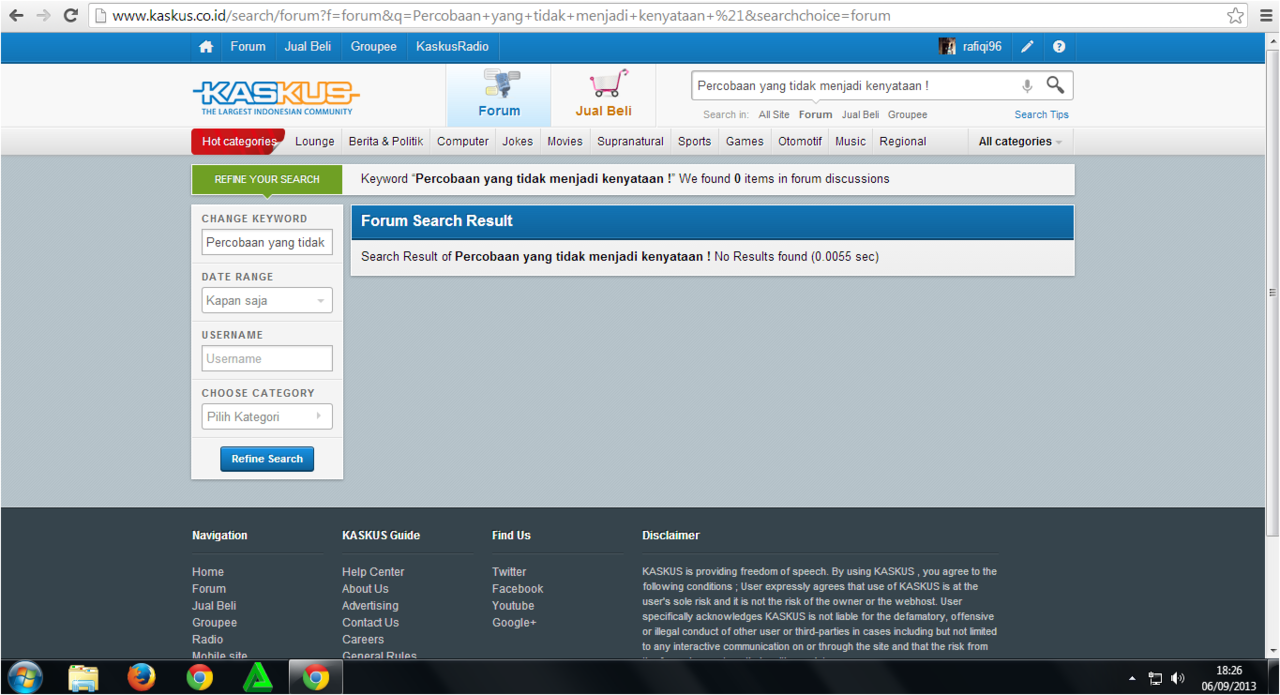
Task: Open the Music category
Action: (x=851, y=142)
